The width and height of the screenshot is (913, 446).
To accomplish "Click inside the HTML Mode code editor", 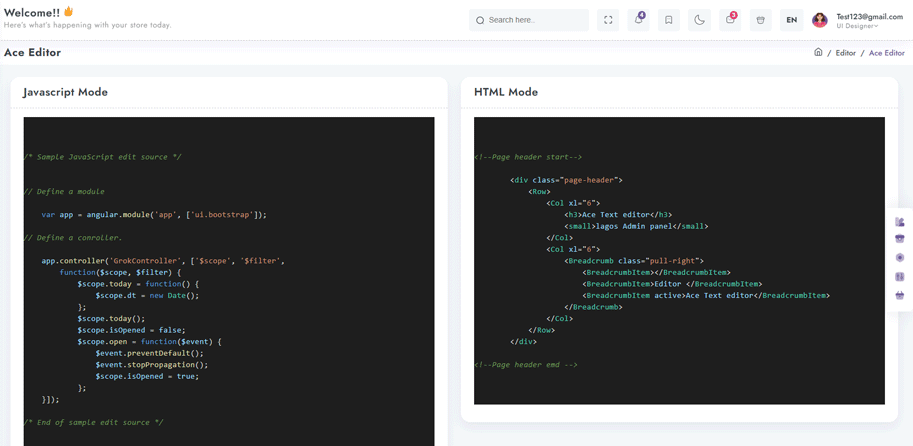I will coord(679,260).
